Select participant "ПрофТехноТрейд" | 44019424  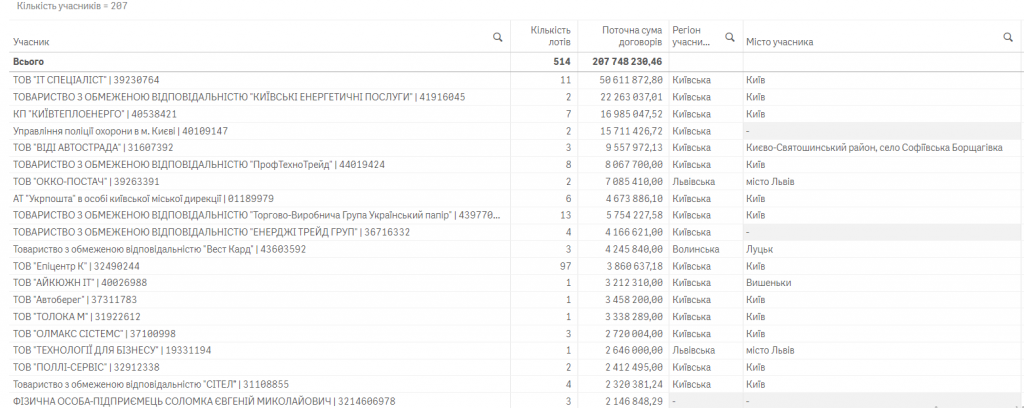click(199, 165)
